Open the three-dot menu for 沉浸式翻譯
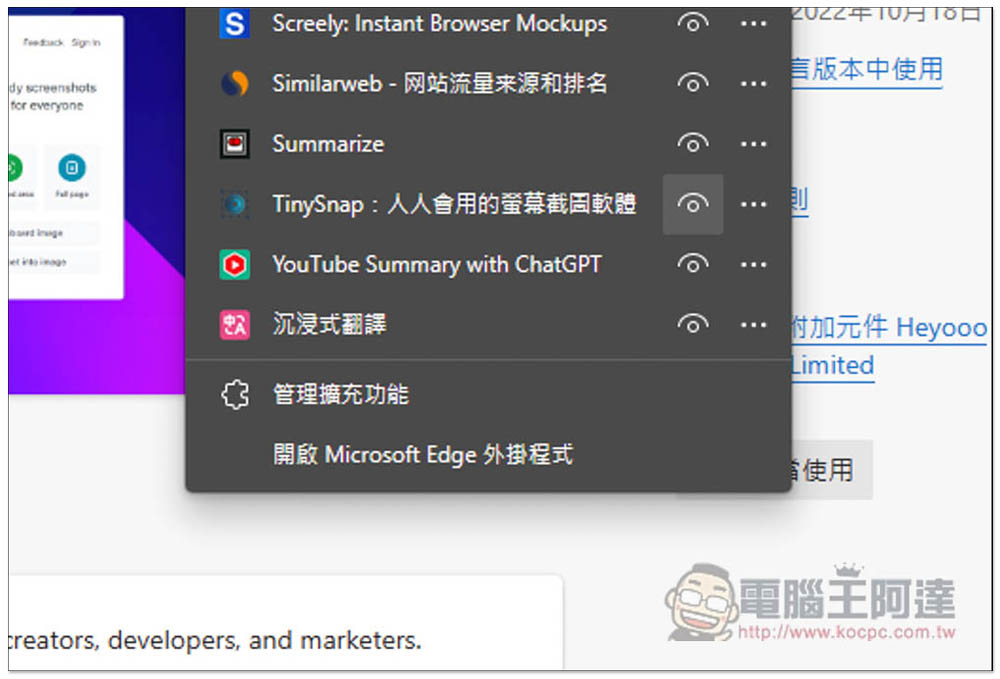 753,325
